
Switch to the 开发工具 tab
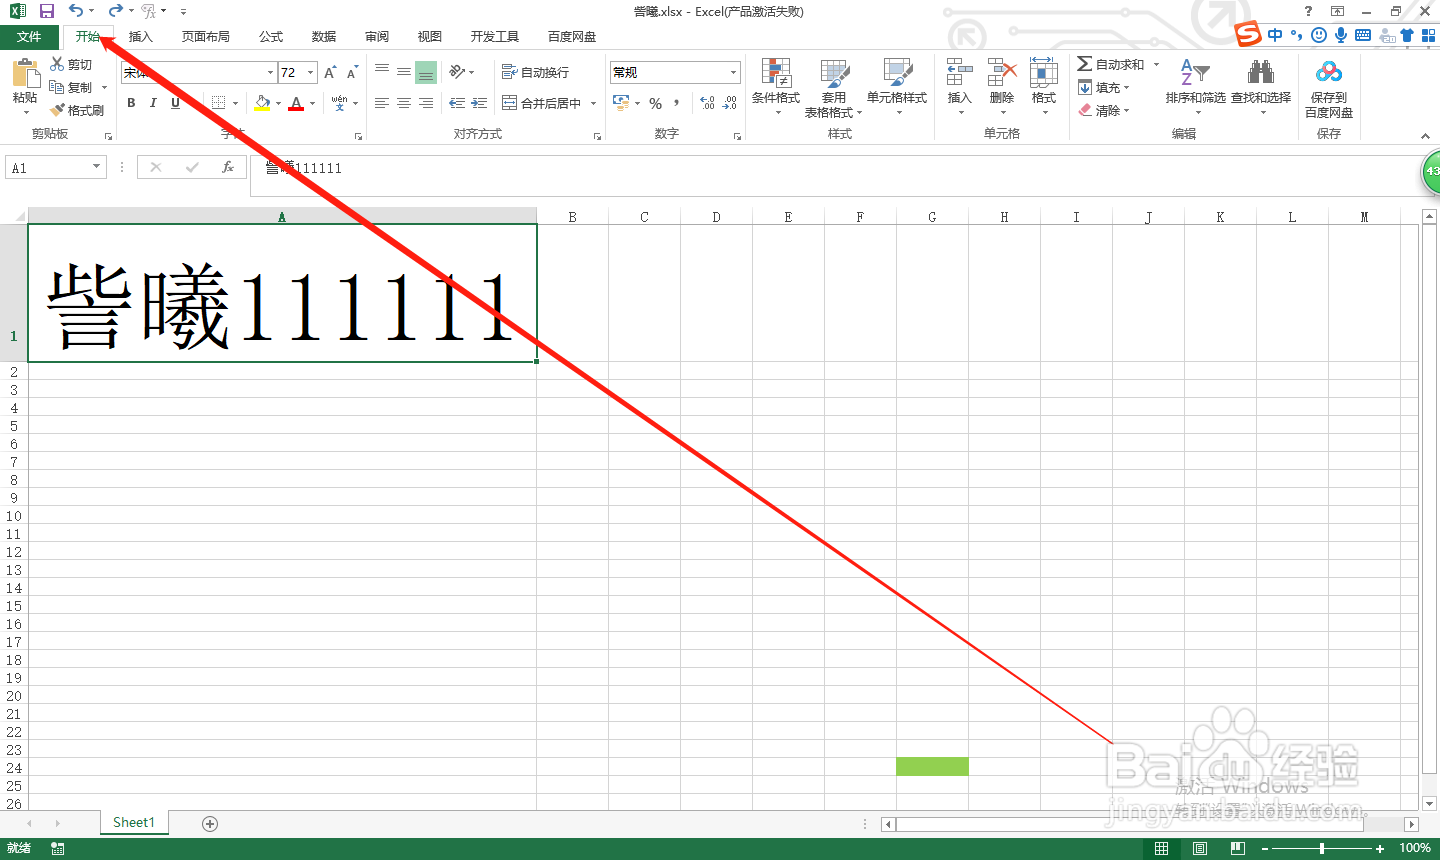point(495,37)
